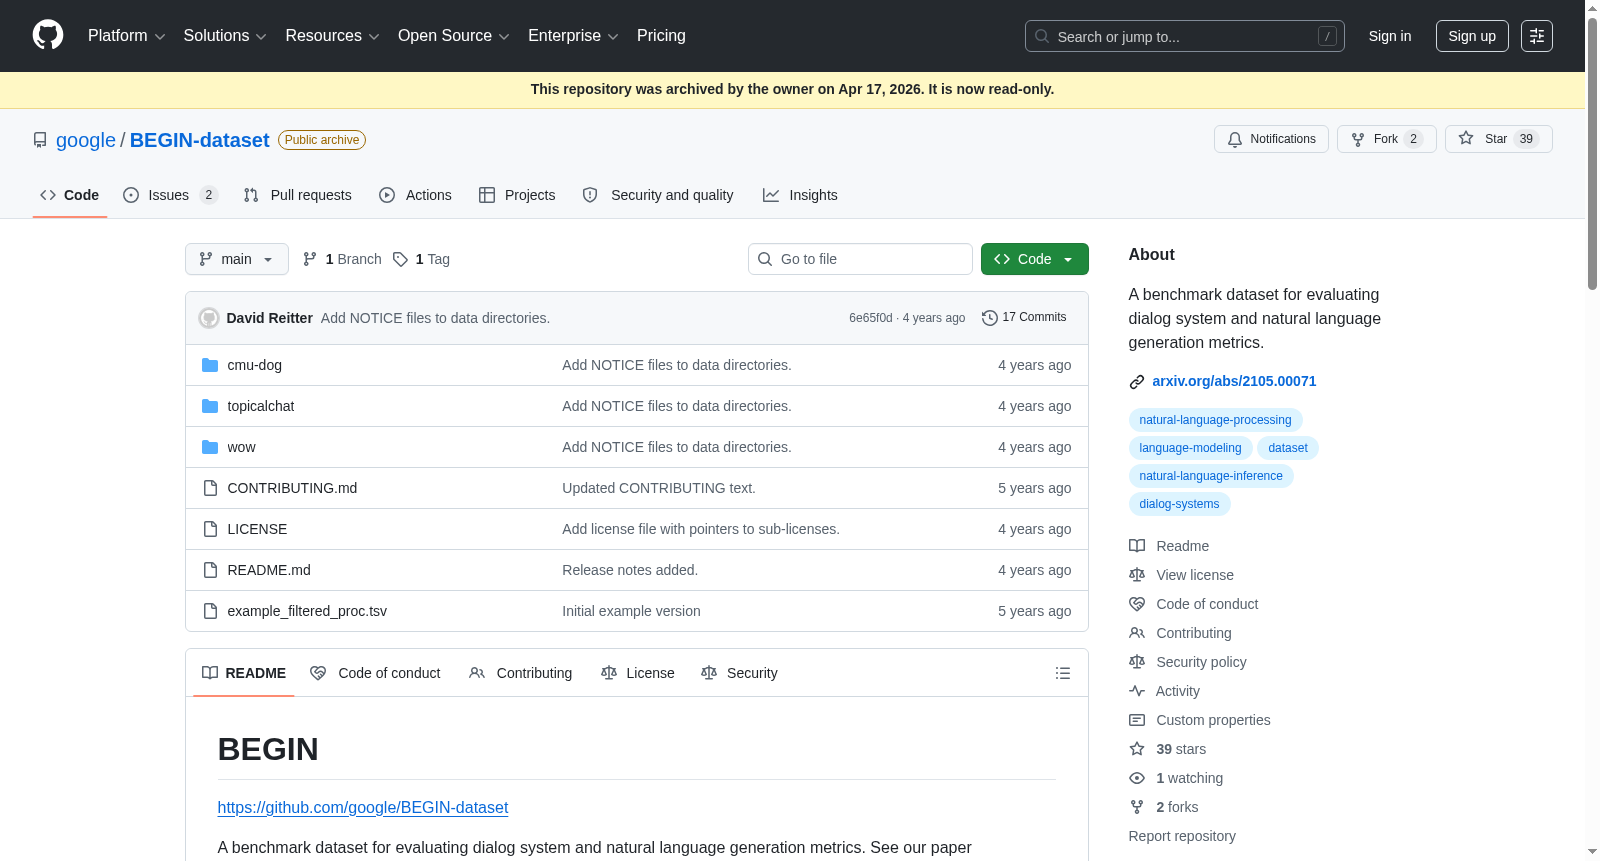
Task: Click the cmu-dog folder icon
Action: (210, 365)
